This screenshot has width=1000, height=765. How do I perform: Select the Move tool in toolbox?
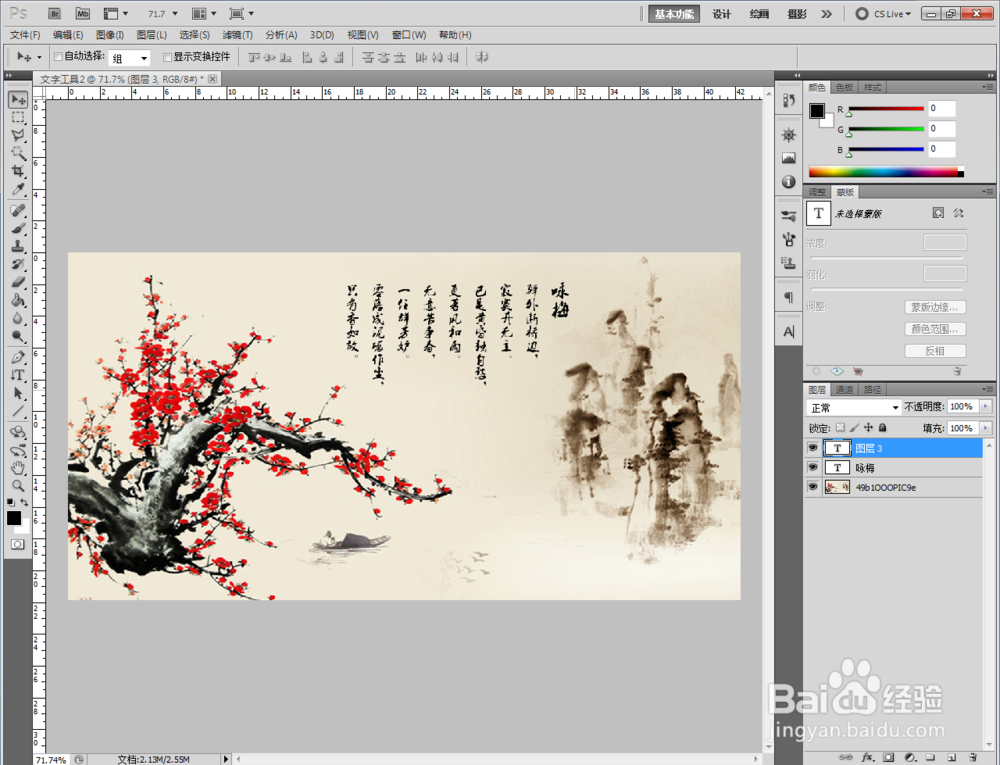click(18, 99)
